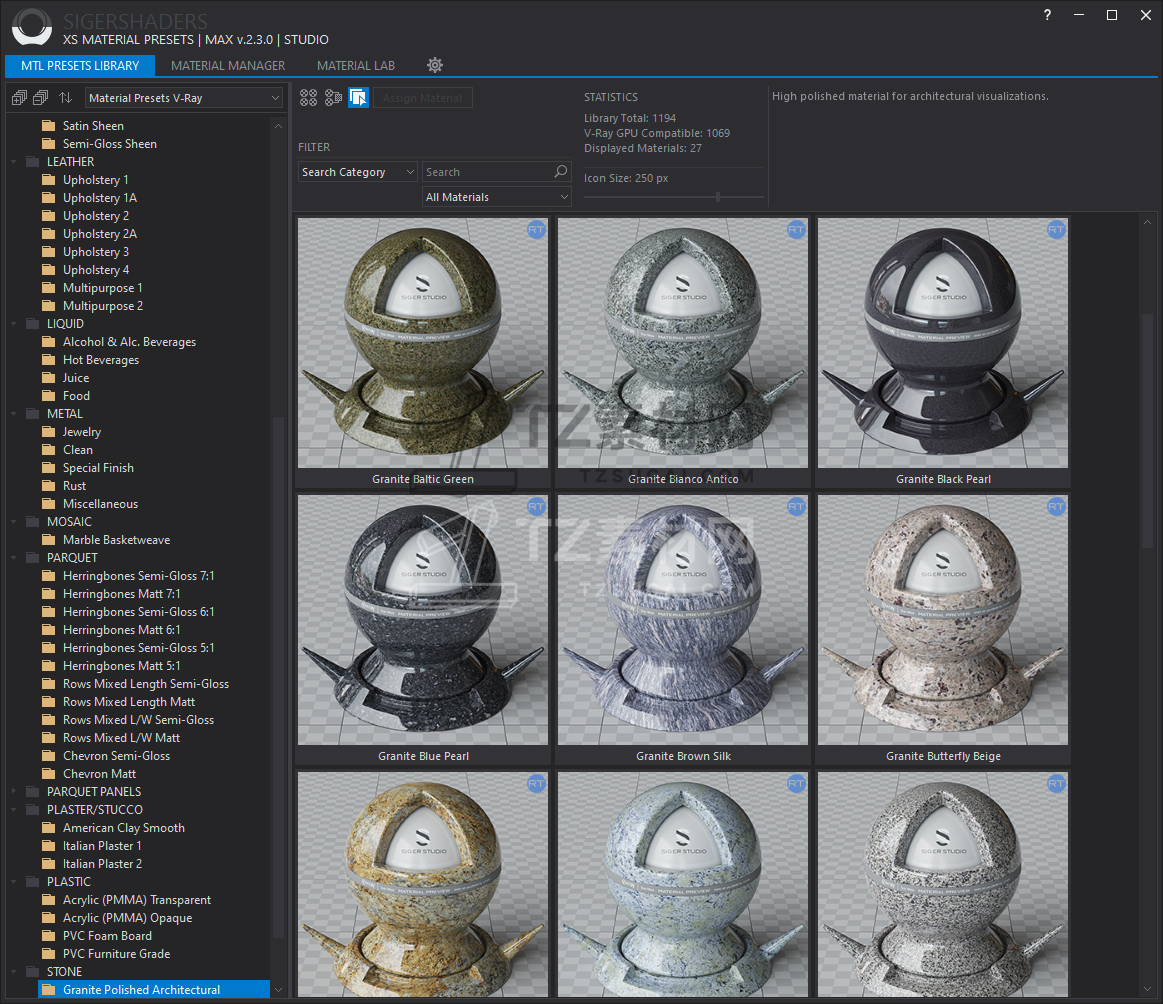Collapse the STONE category
The width and height of the screenshot is (1163, 1004).
pyautogui.click(x=13, y=972)
